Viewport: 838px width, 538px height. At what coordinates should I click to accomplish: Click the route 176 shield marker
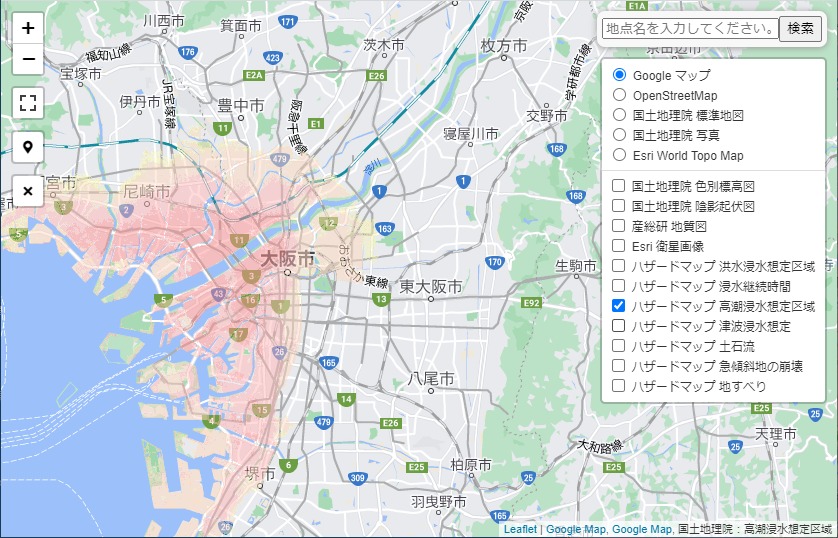(188, 52)
